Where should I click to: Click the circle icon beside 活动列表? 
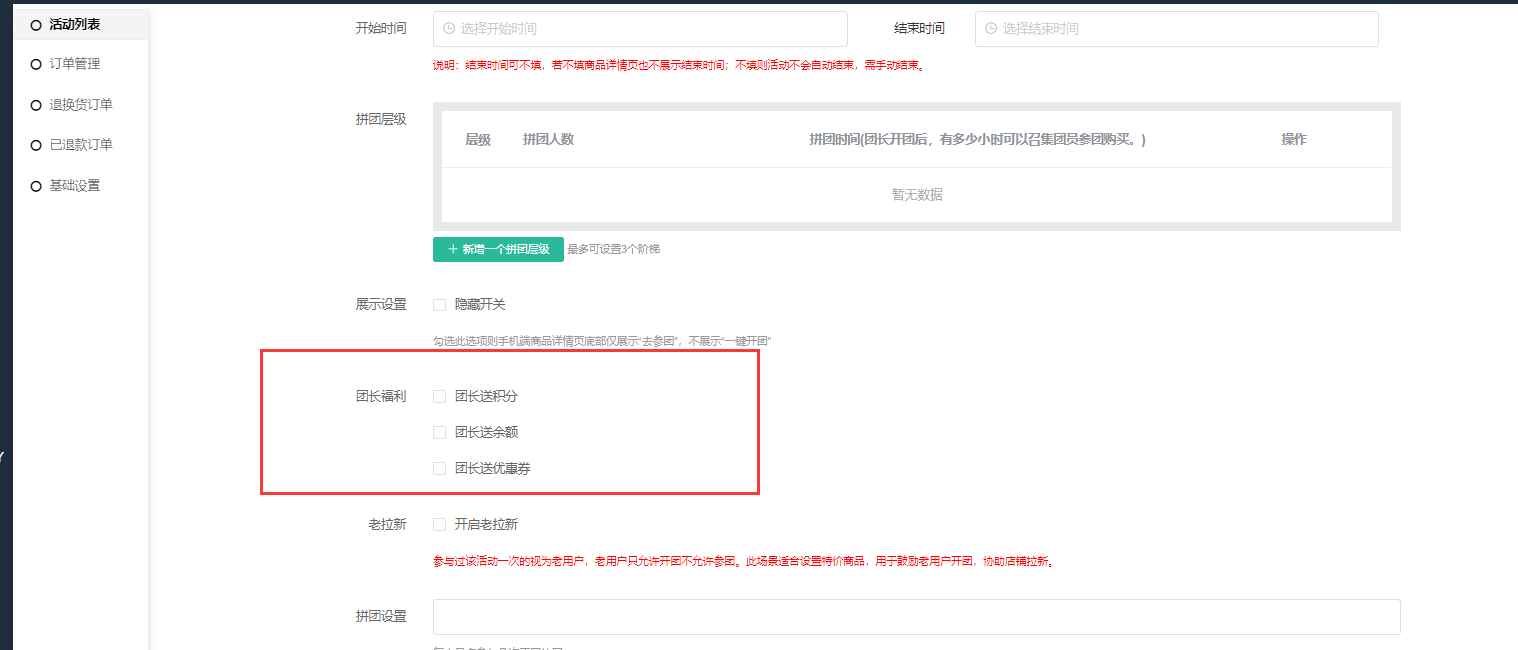tap(36, 25)
